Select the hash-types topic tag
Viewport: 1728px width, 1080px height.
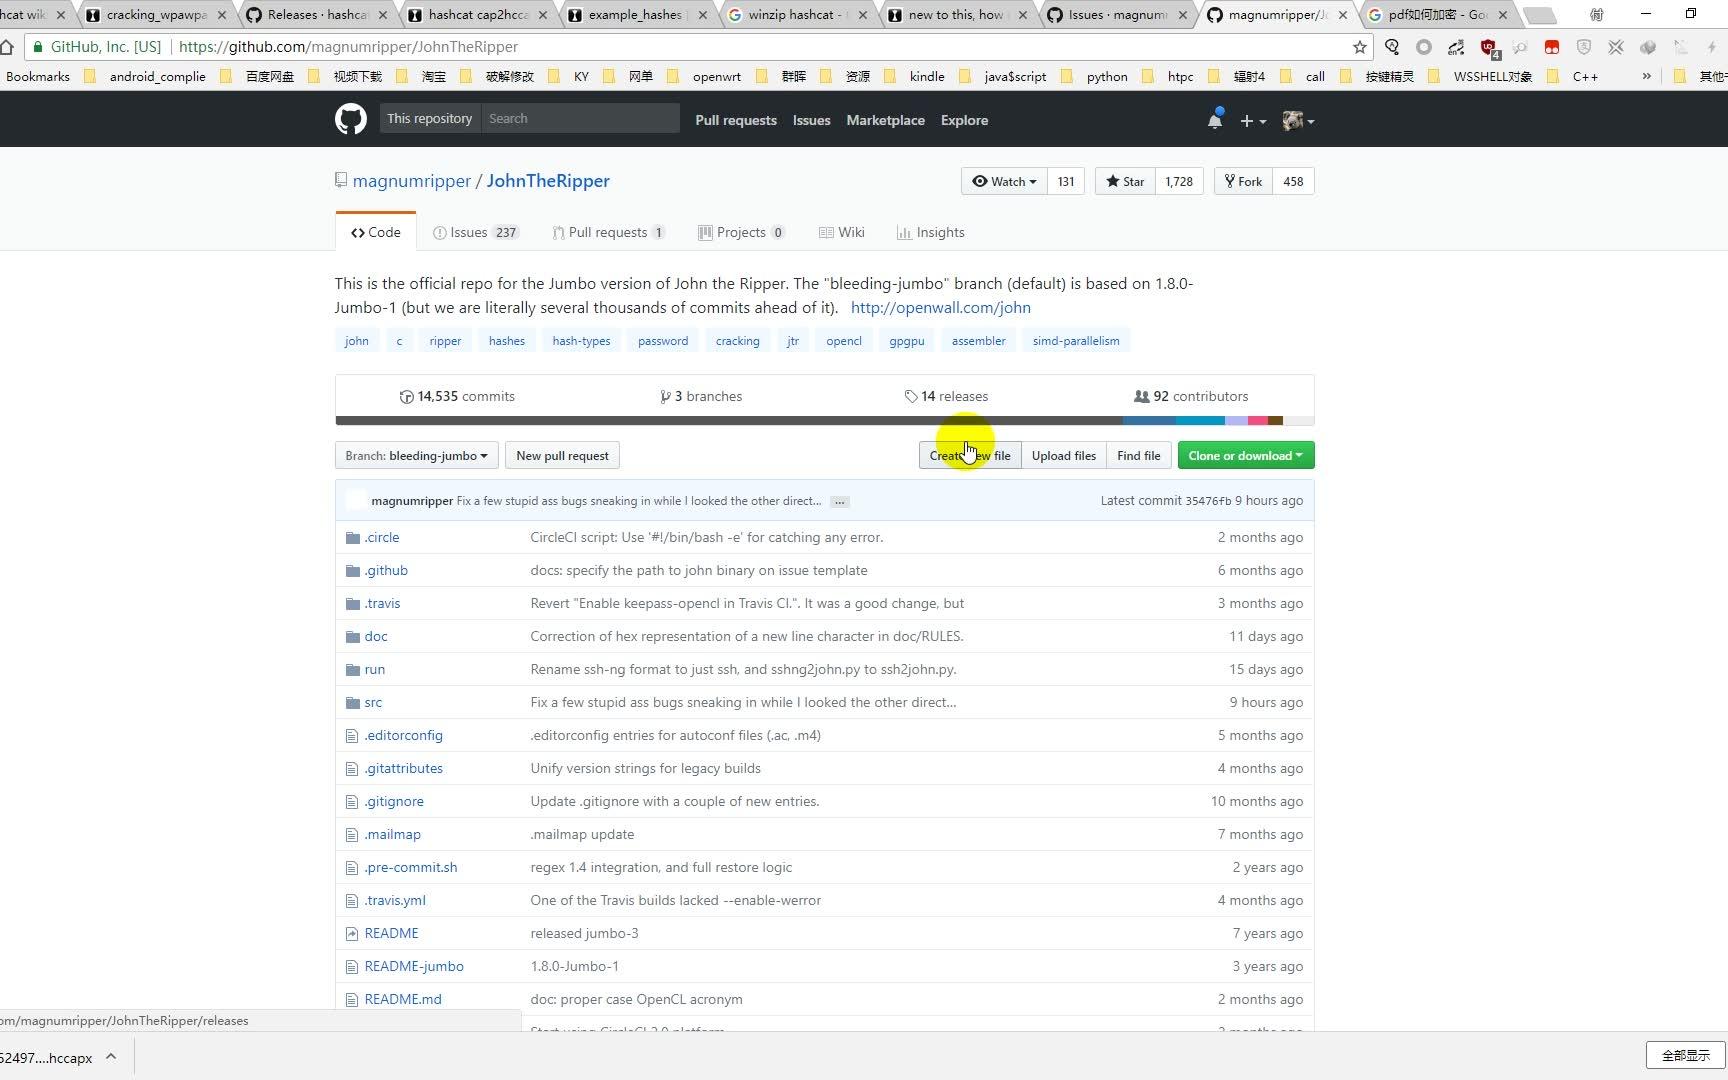point(581,341)
